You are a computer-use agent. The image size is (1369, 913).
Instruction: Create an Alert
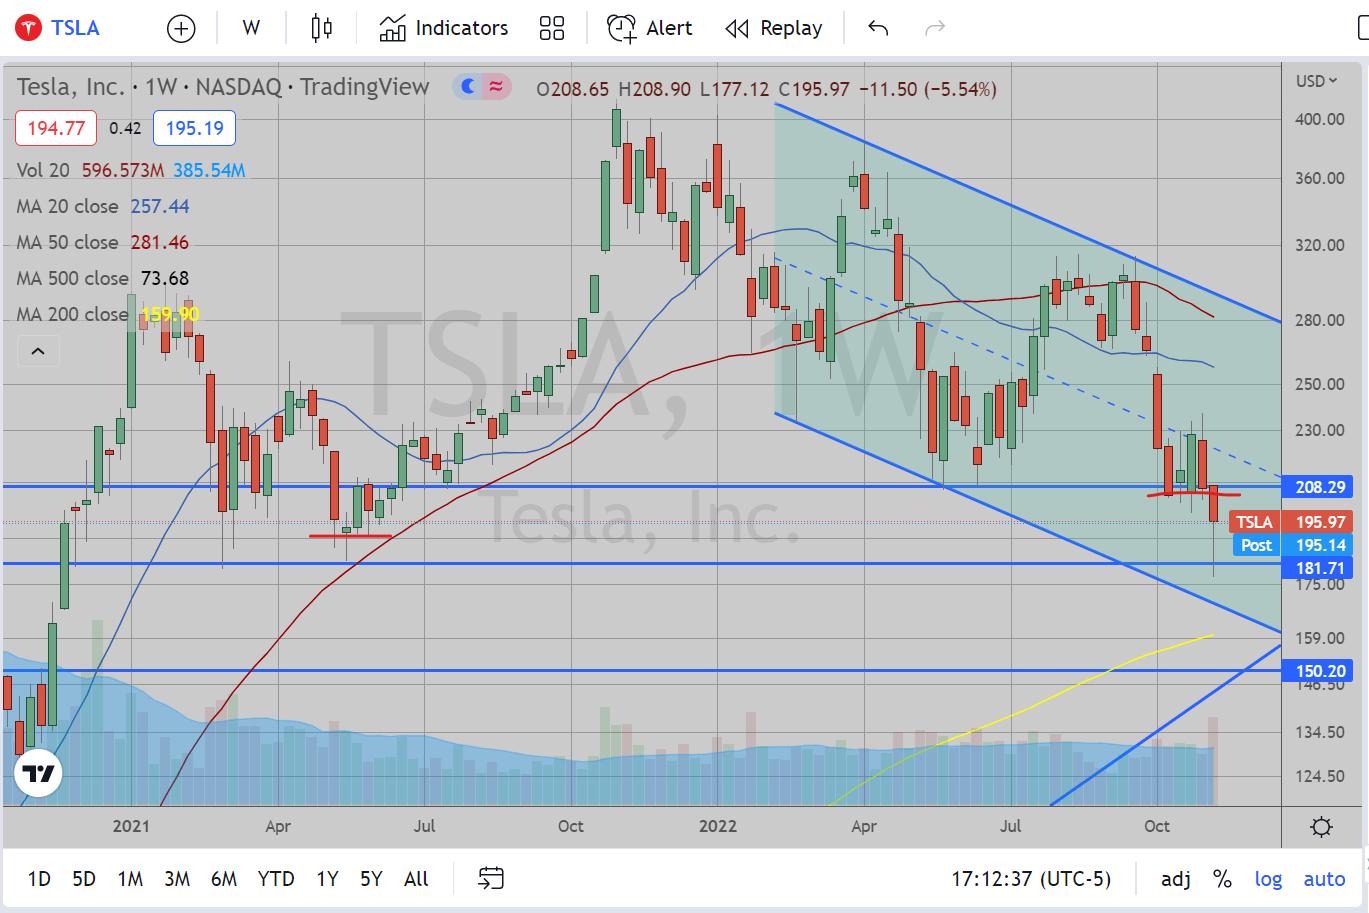pos(650,28)
